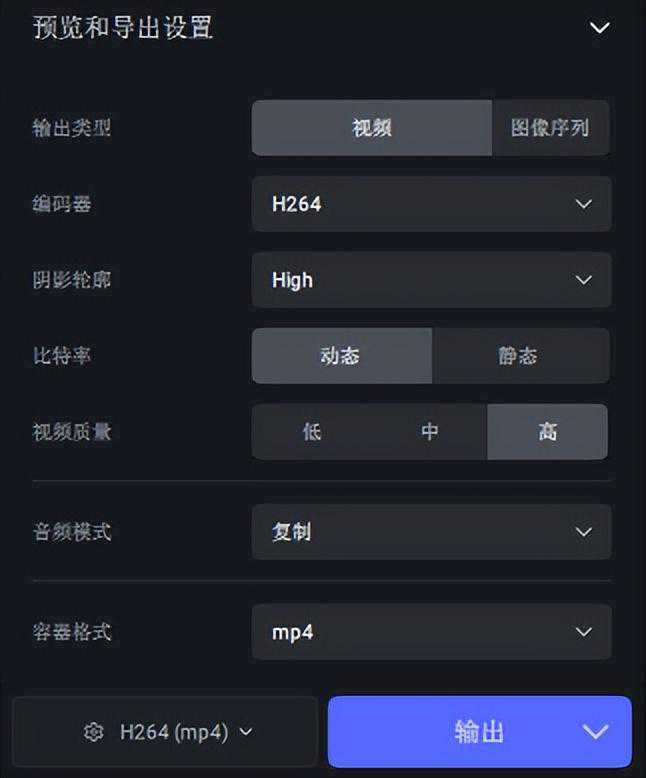
Task: Open the 音频模式 复制 dropdown
Action: click(431, 532)
